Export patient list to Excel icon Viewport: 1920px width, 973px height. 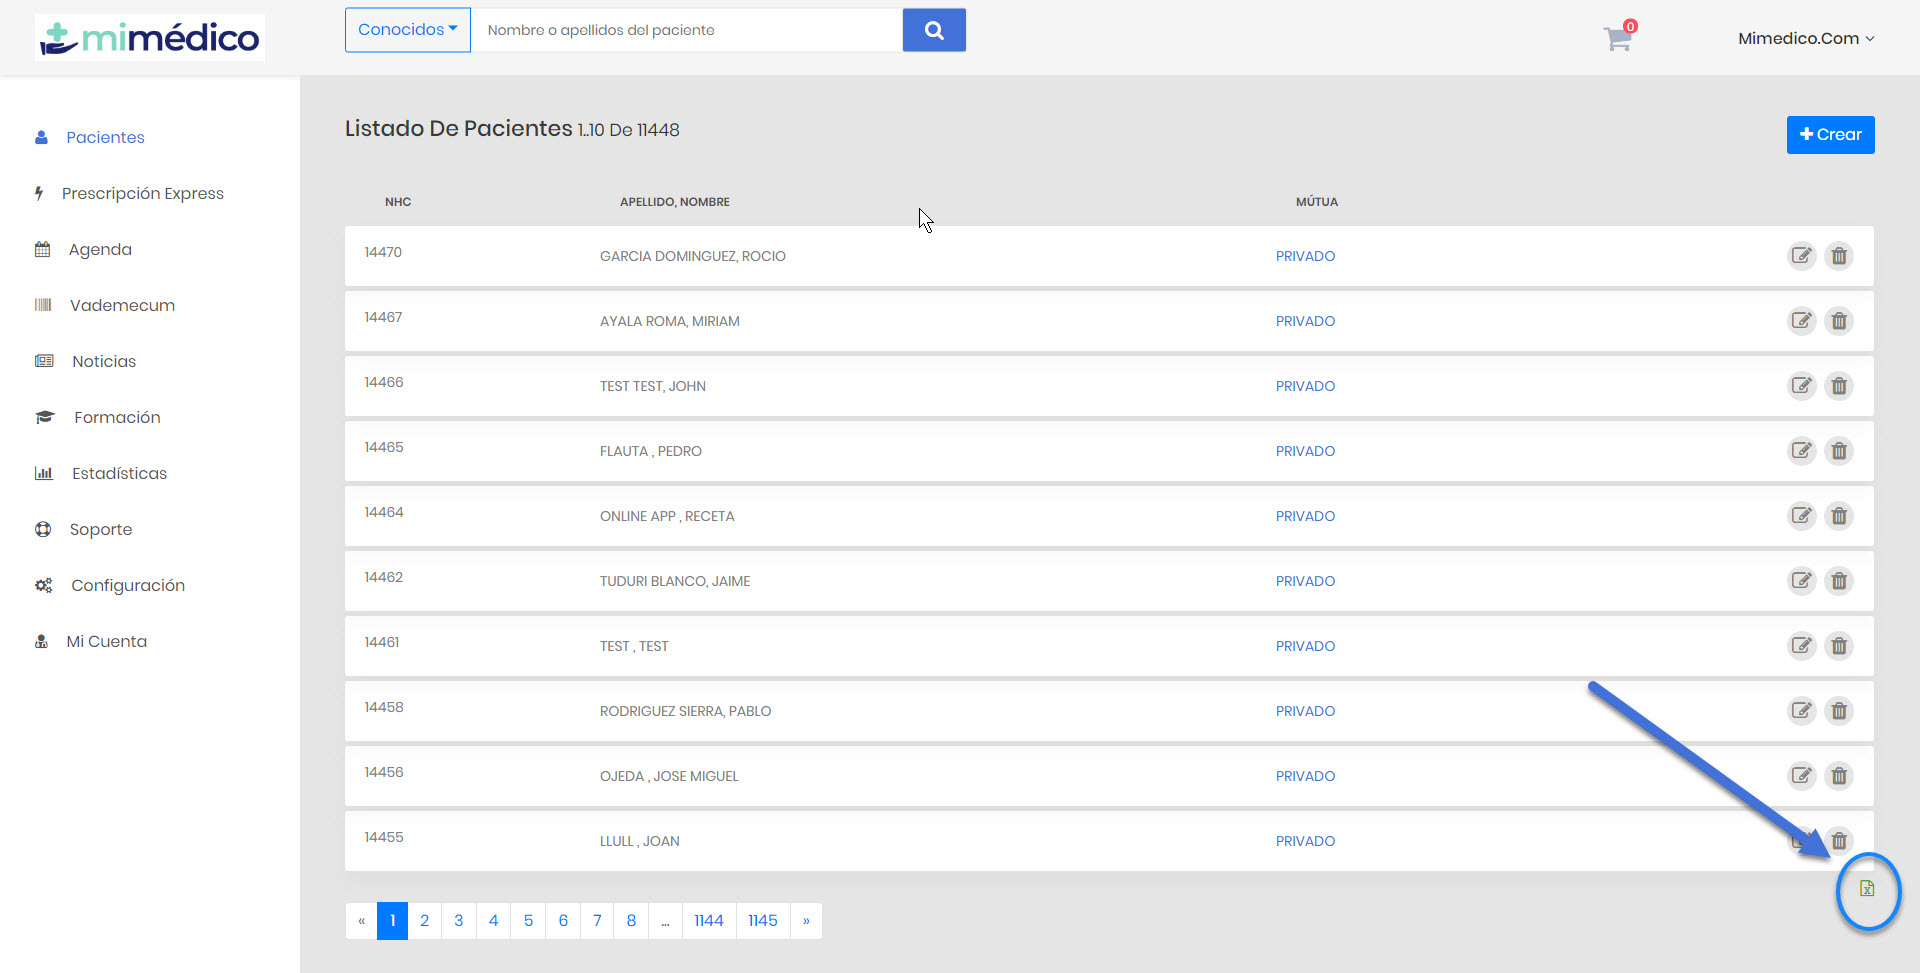point(1866,889)
